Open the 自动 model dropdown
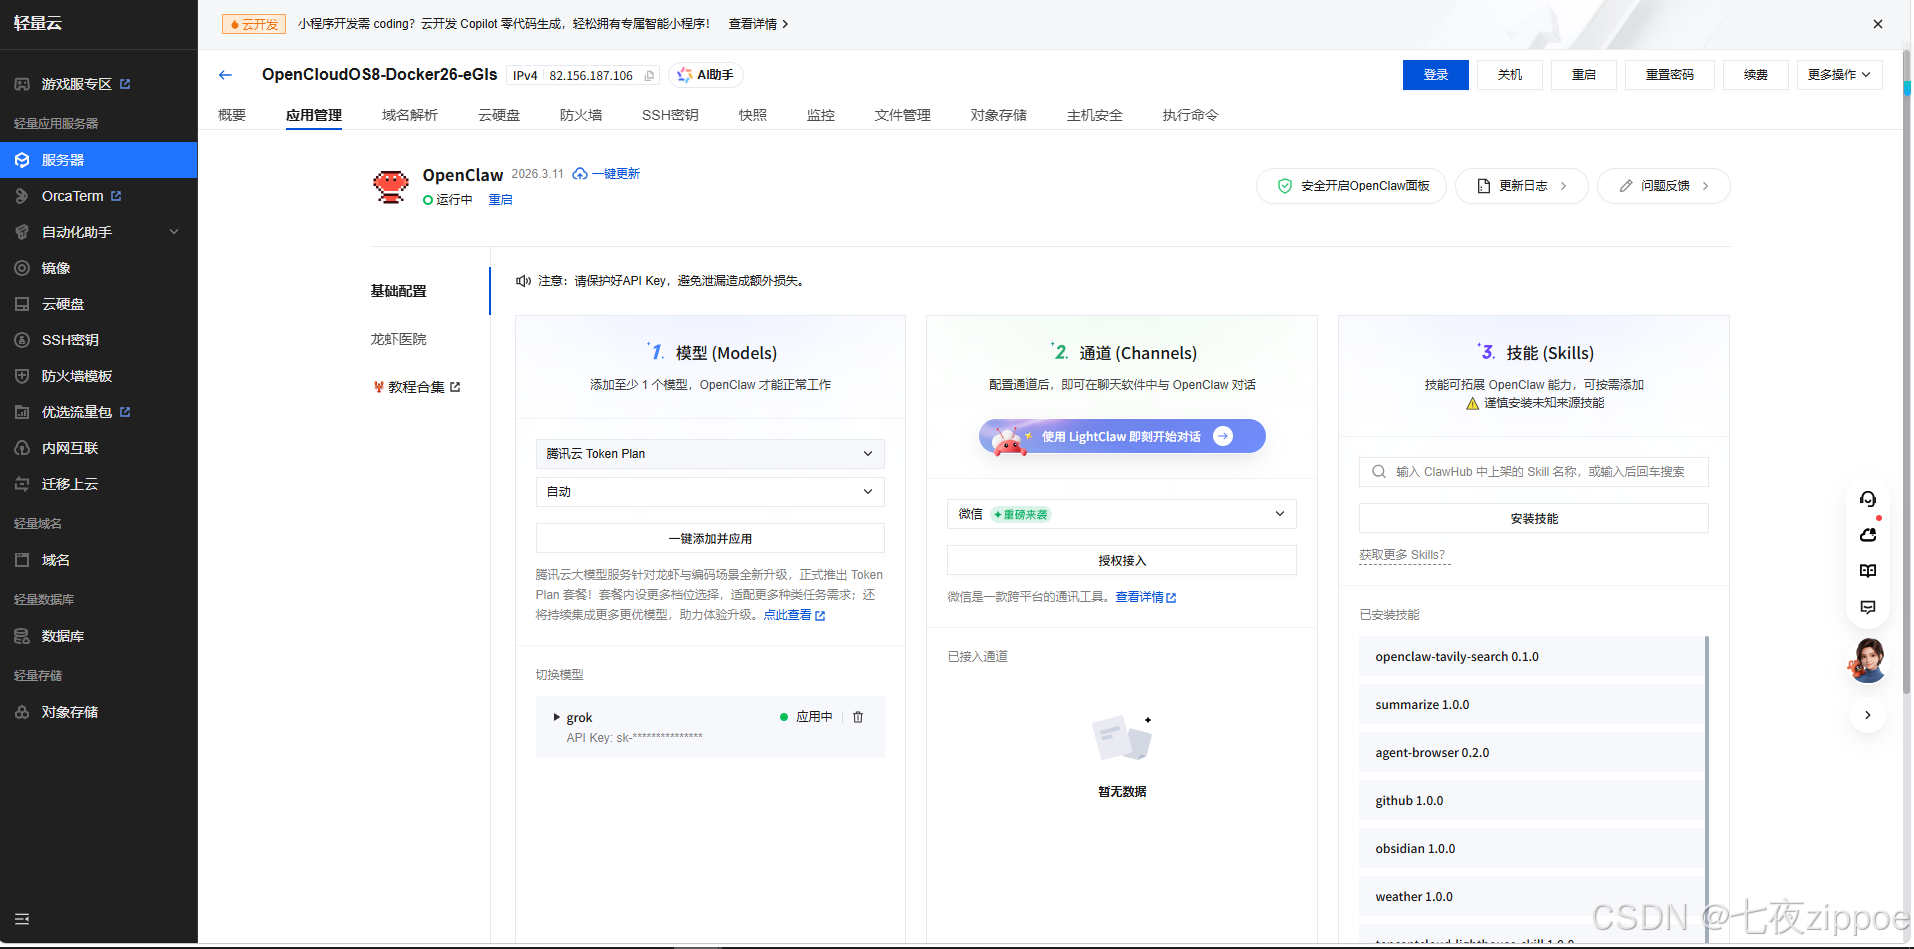This screenshot has height=949, width=1914. point(710,492)
